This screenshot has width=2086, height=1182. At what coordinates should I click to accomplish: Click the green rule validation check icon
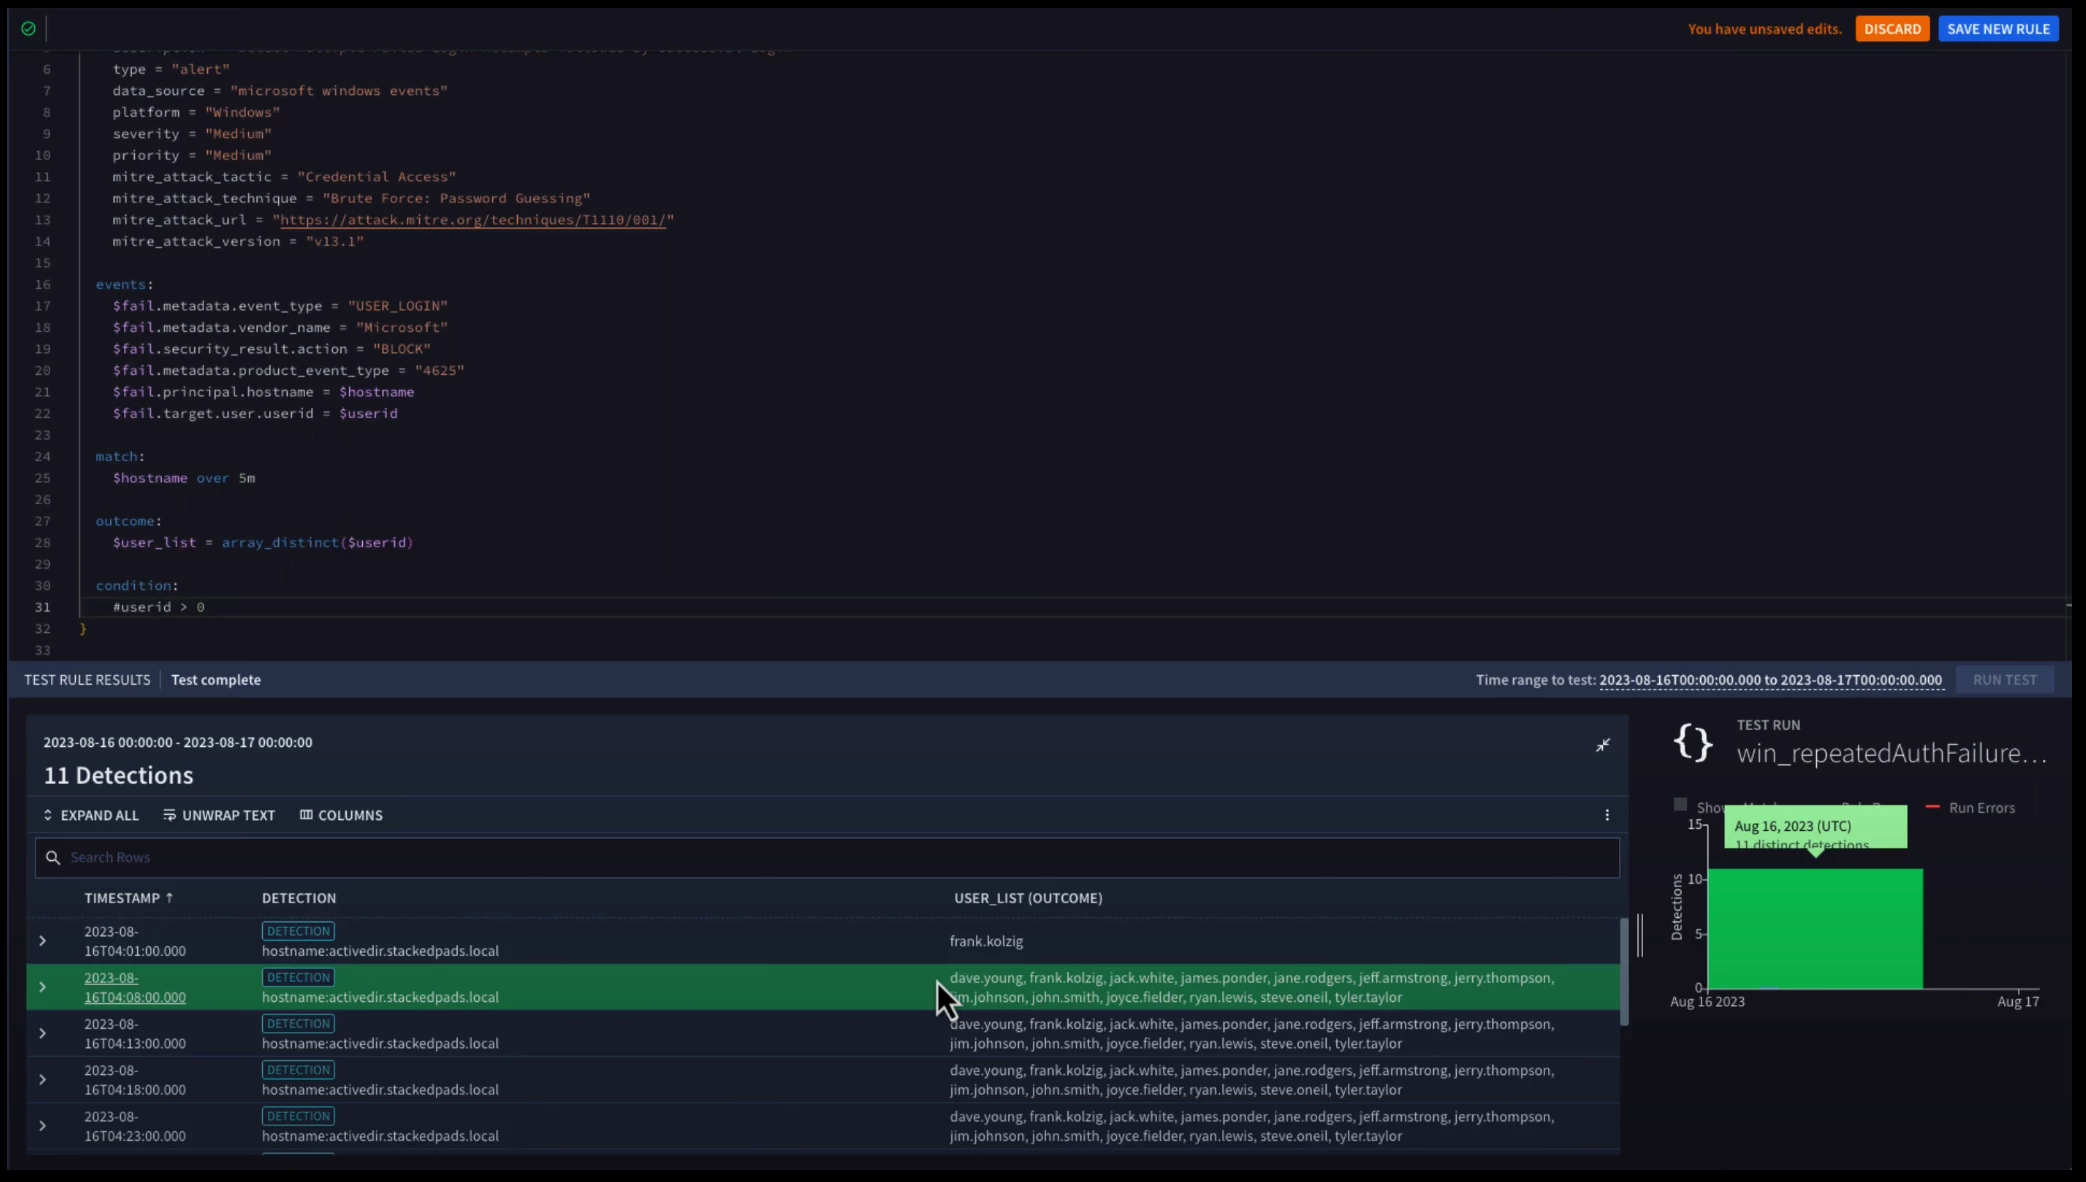click(28, 29)
